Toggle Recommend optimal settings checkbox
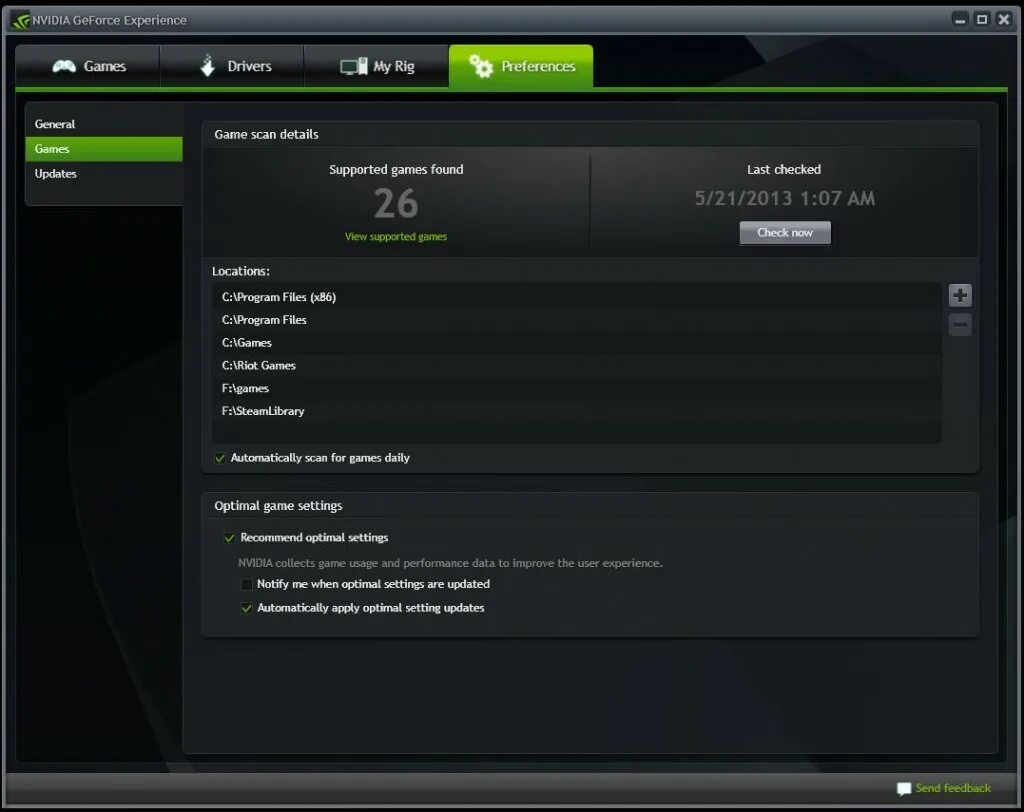The height and width of the screenshot is (812, 1024). tap(229, 538)
